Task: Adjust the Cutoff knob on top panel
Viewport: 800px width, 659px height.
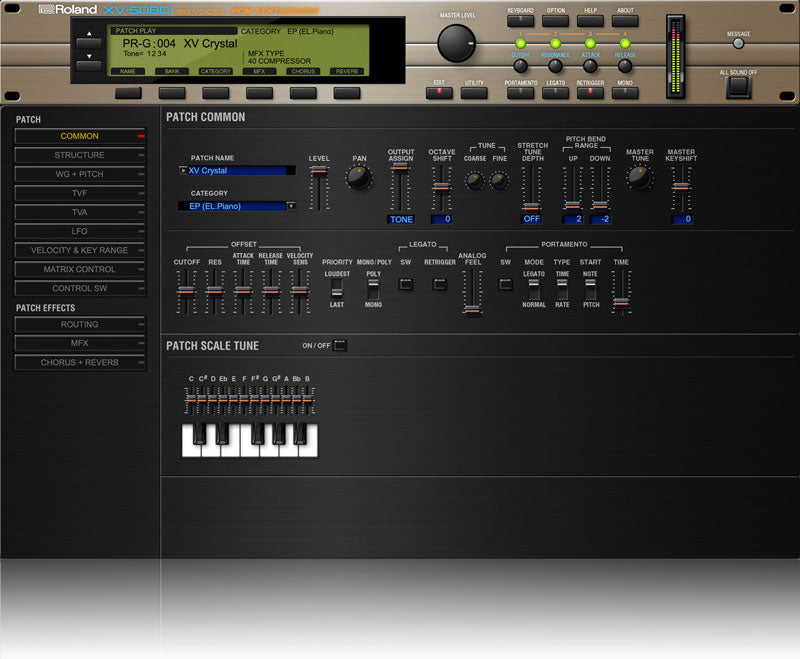Action: 520,65
